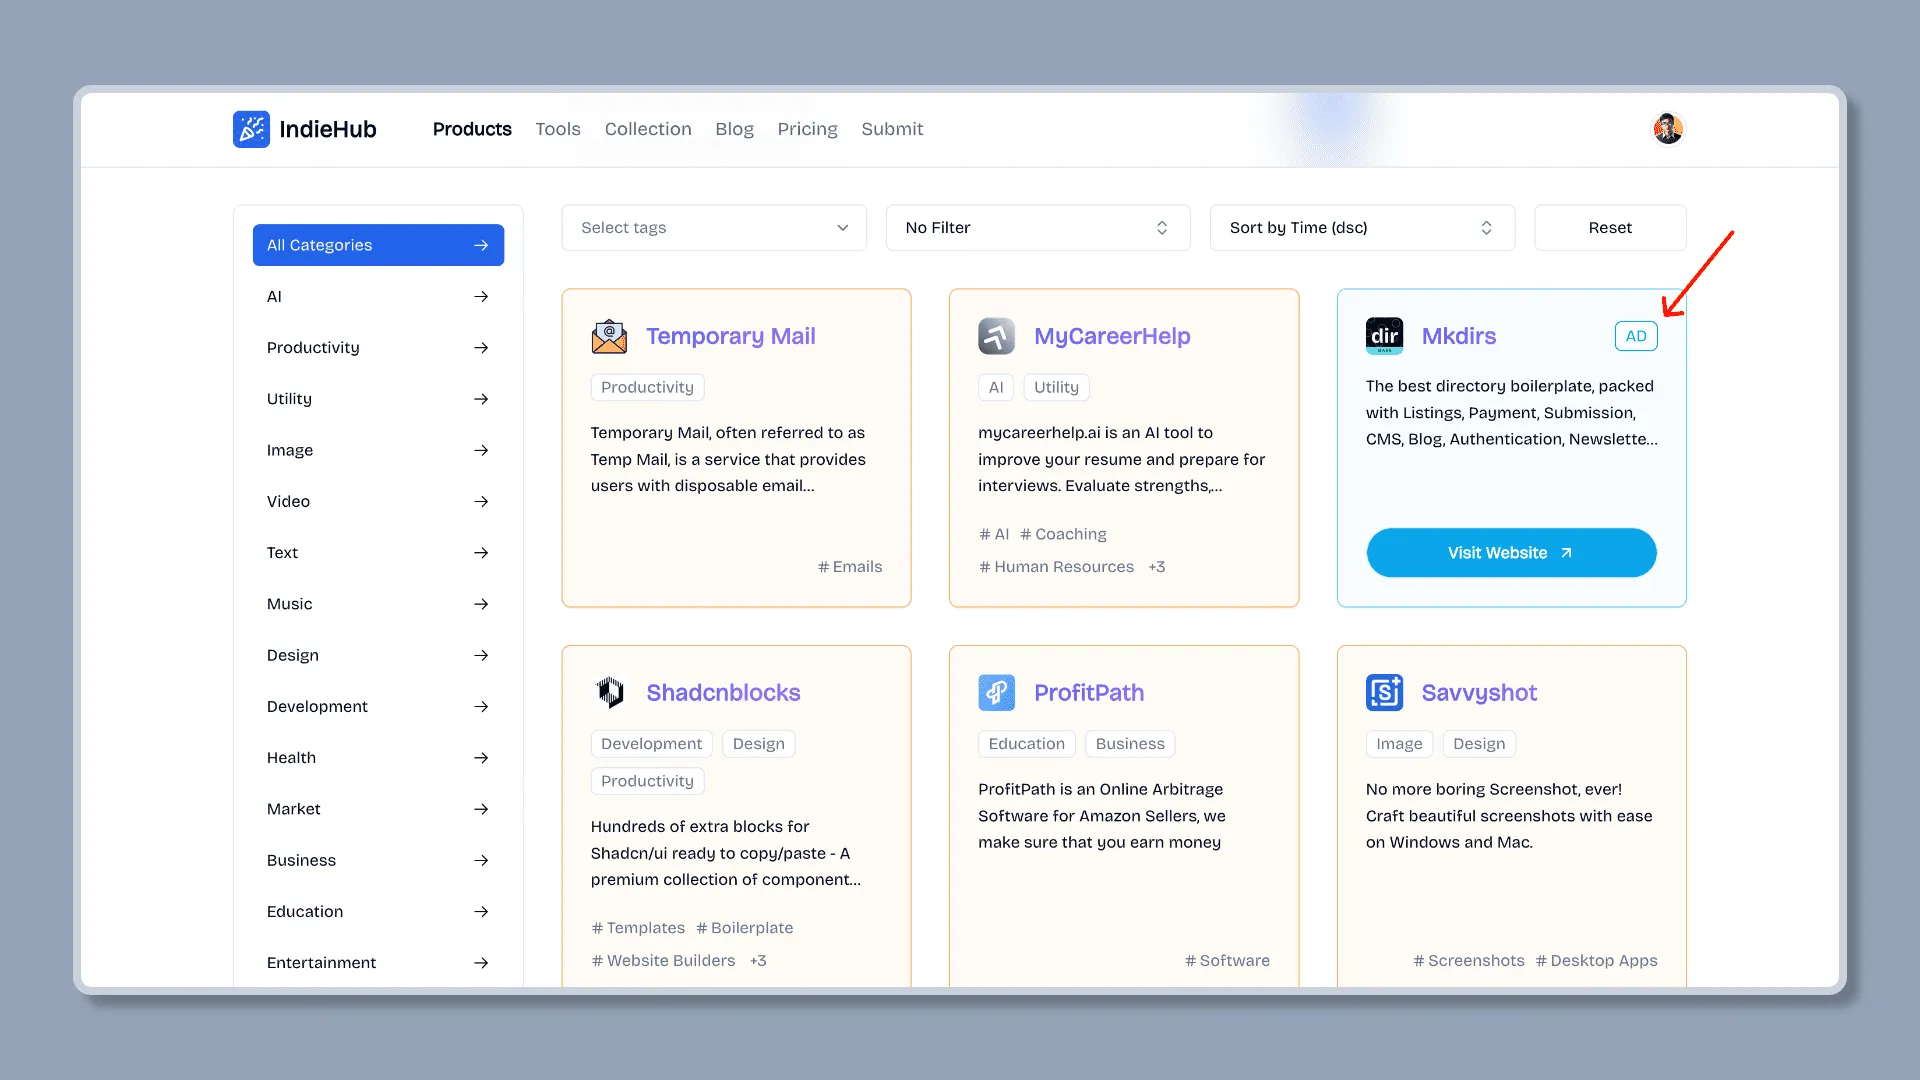
Task: Open the Shadcnblocks product title link
Action: coord(723,693)
